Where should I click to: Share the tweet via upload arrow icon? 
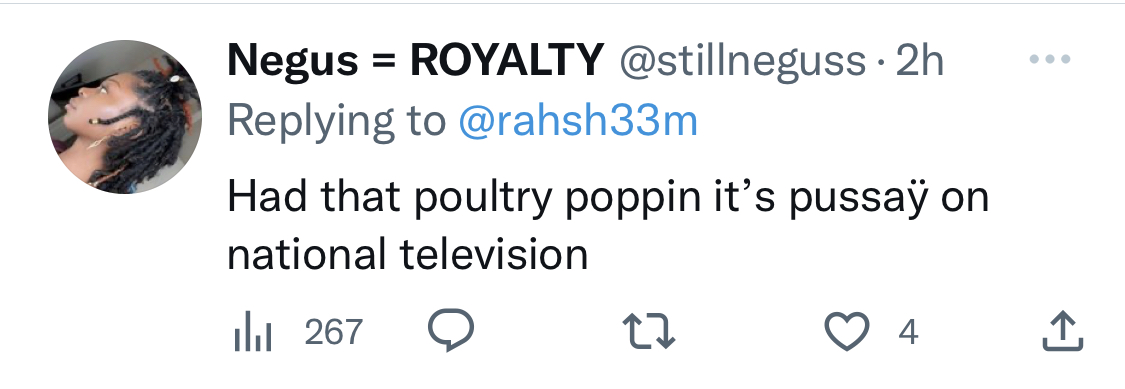[1063, 332]
